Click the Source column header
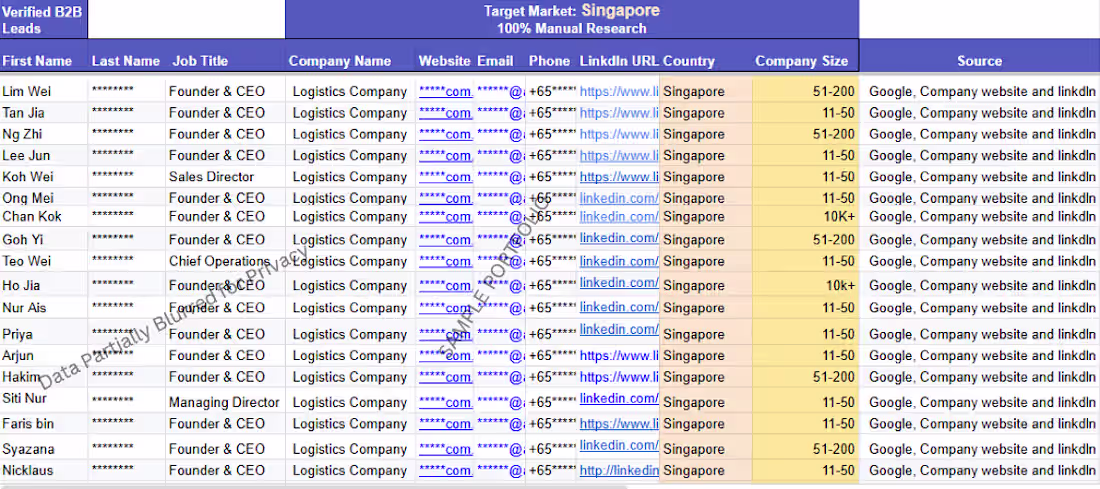Screen dimensions: 1100x489 point(979,61)
